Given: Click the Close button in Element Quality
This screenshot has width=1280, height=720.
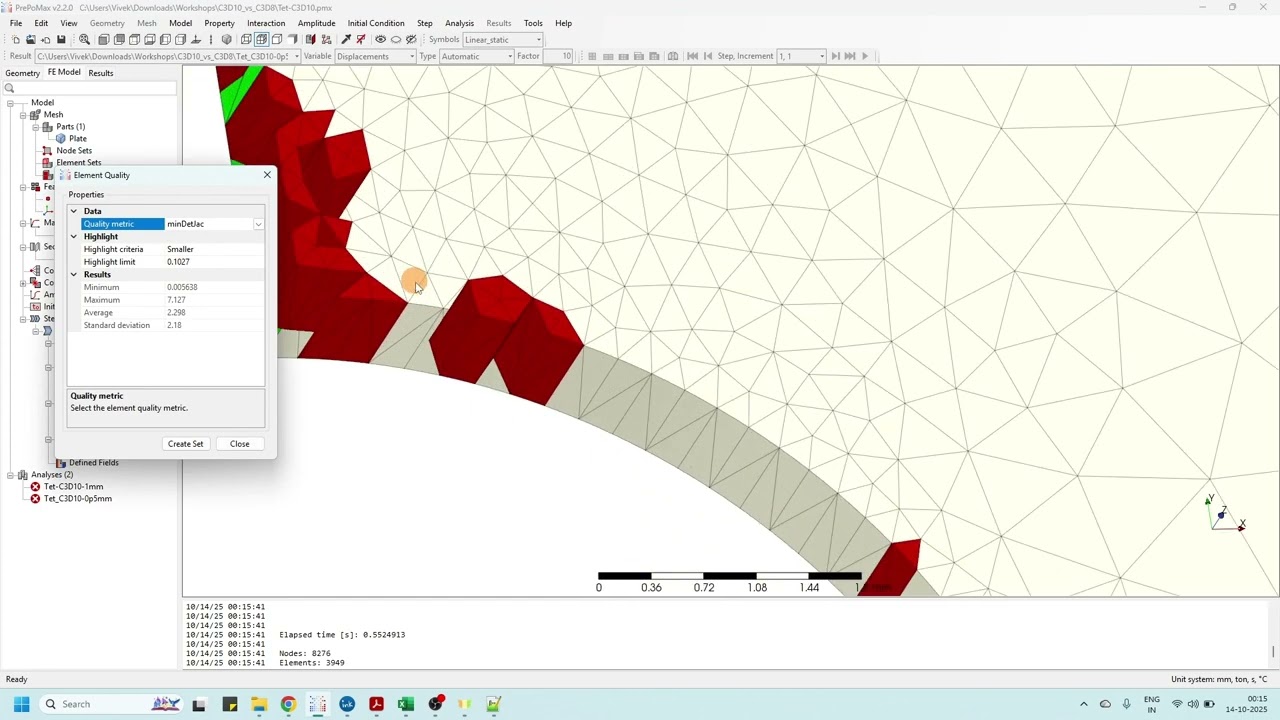Looking at the screenshot, I should [239, 444].
